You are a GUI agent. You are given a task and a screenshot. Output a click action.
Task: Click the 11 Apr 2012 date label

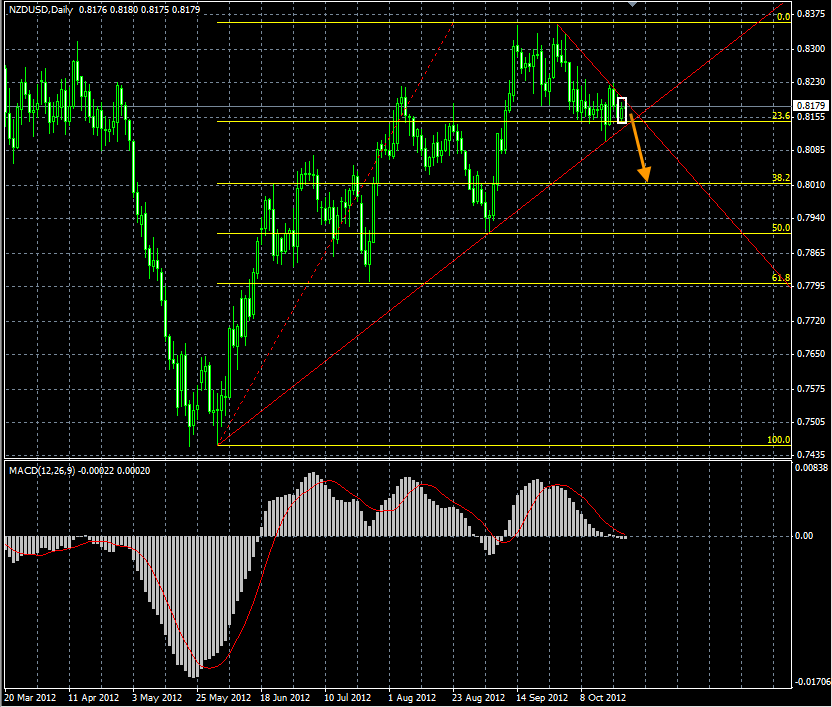pos(93,697)
